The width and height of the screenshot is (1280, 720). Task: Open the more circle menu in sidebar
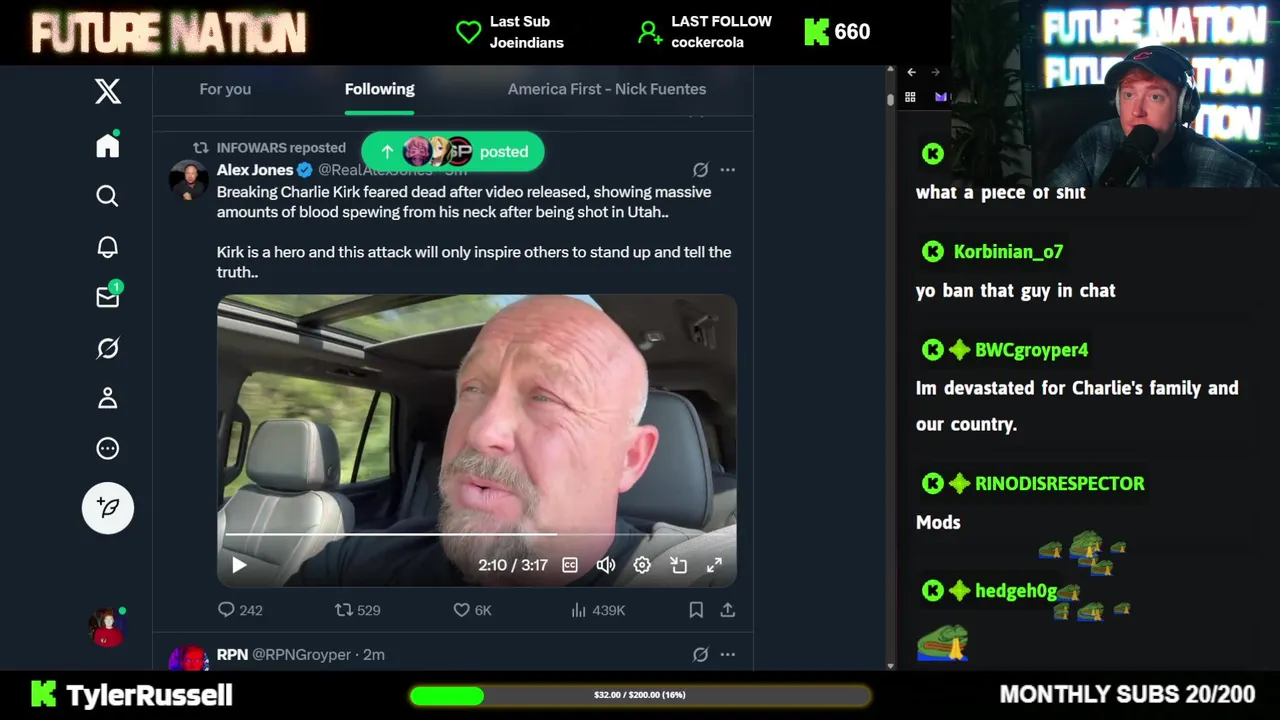pyautogui.click(x=108, y=449)
